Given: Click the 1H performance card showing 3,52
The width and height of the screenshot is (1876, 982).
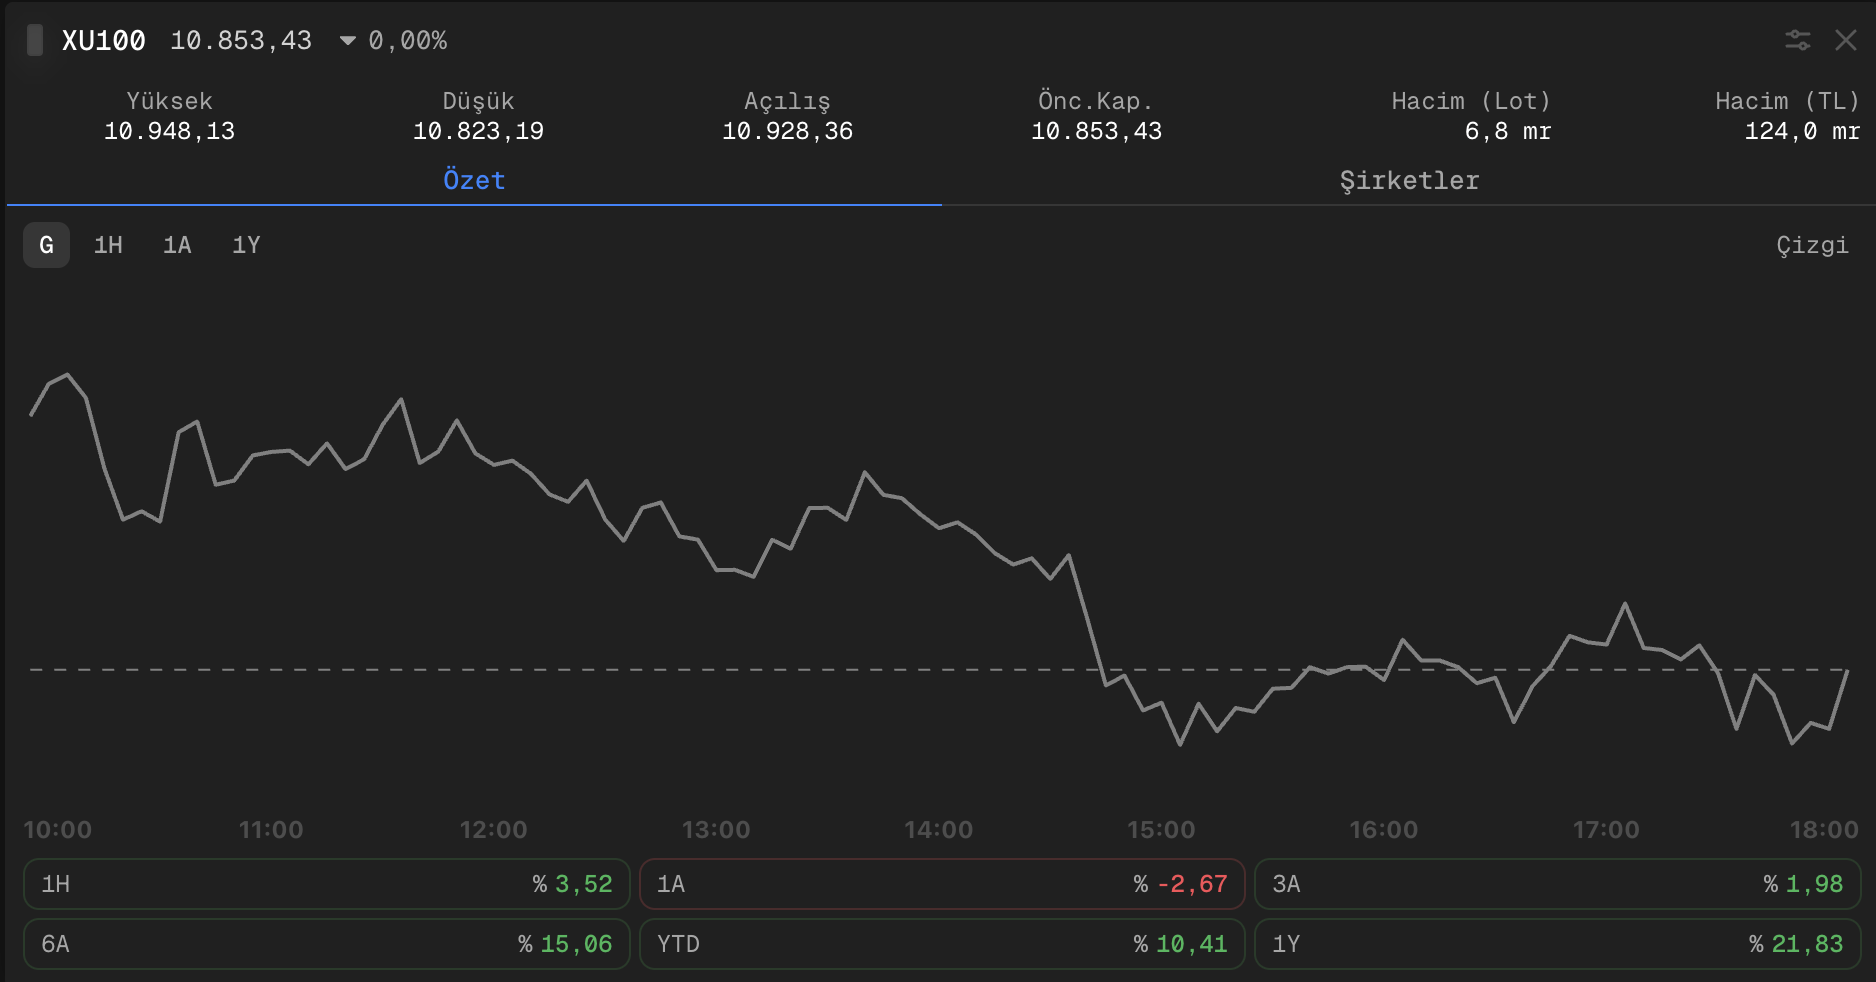Looking at the screenshot, I should click(x=326, y=884).
